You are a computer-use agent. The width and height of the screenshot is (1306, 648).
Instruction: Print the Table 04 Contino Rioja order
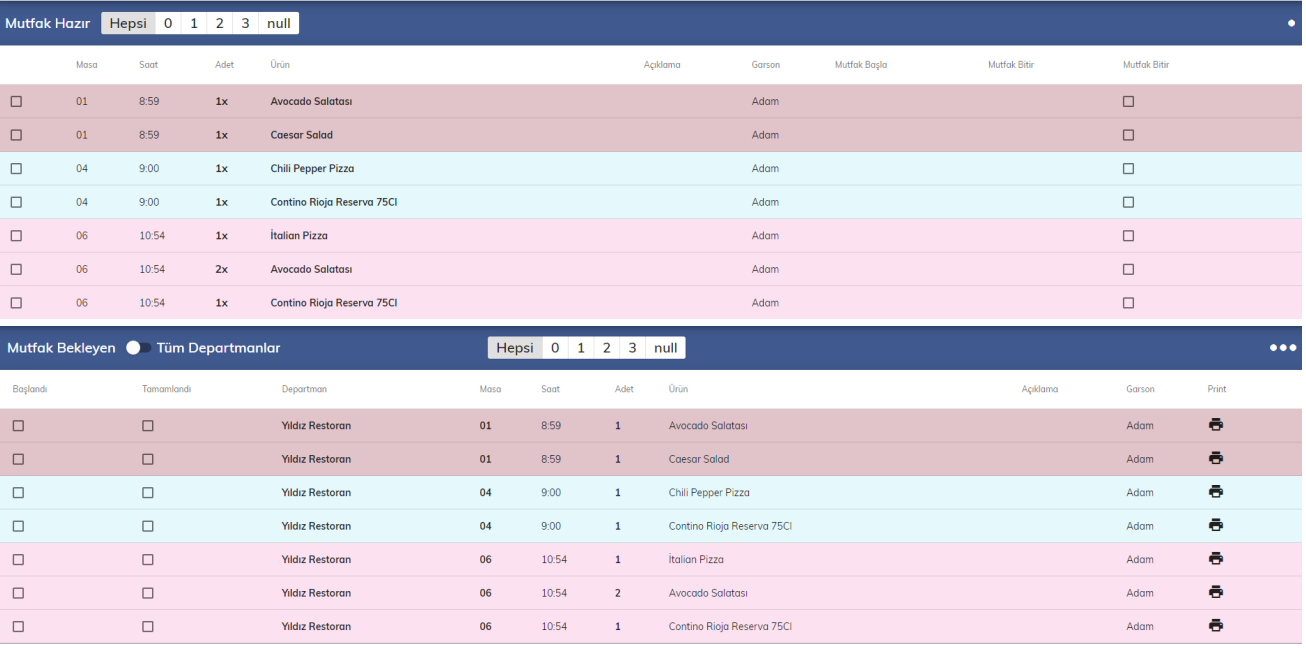pos(1215,526)
